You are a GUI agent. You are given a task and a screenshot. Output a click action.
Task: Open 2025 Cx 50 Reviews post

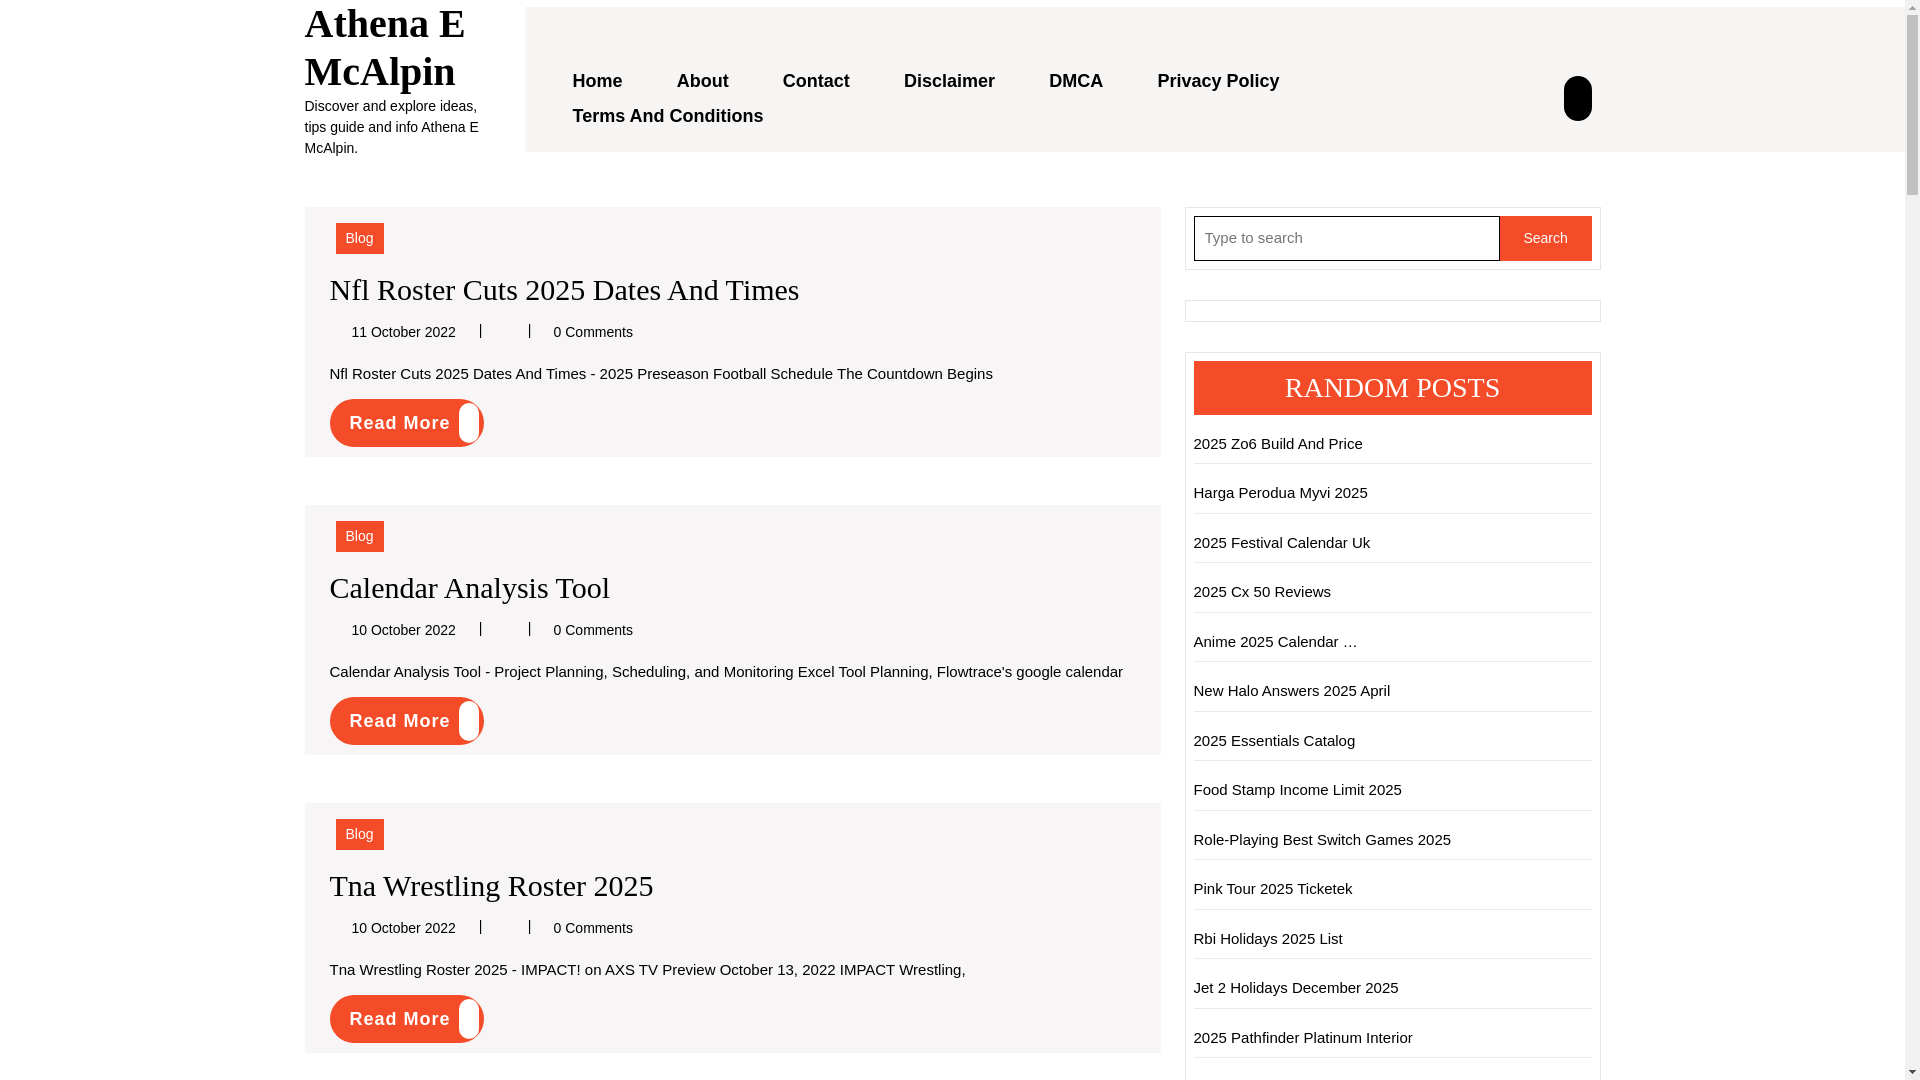[1262, 592]
